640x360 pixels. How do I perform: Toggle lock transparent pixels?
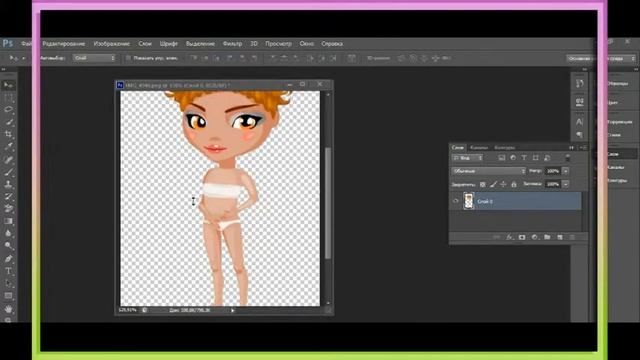(482, 184)
